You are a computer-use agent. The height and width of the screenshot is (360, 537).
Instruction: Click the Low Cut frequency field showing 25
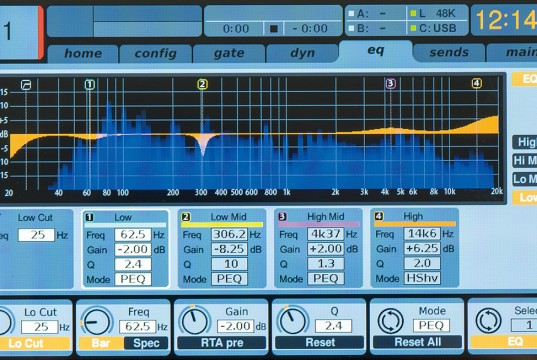tap(36, 235)
